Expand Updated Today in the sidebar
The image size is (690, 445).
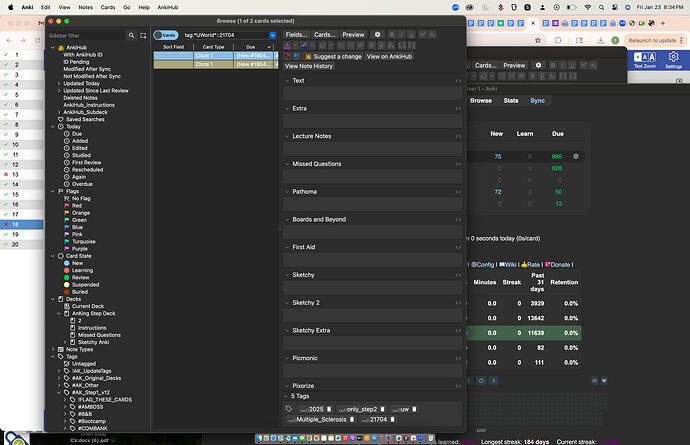coord(59,83)
